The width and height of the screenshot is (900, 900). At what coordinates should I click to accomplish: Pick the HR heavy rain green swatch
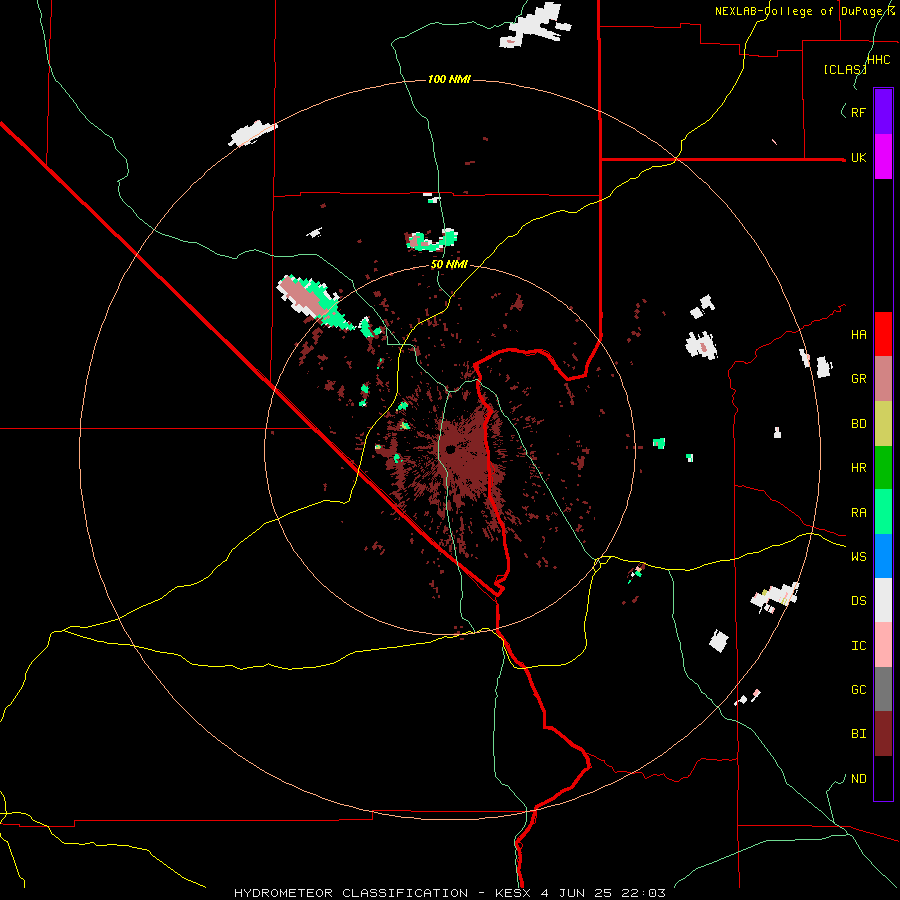pos(883,468)
